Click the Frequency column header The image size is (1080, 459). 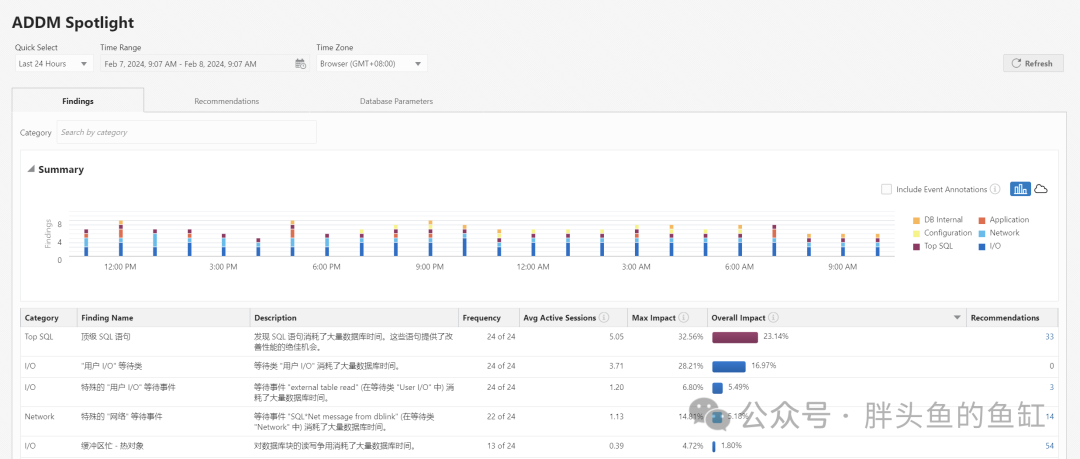coord(489,318)
